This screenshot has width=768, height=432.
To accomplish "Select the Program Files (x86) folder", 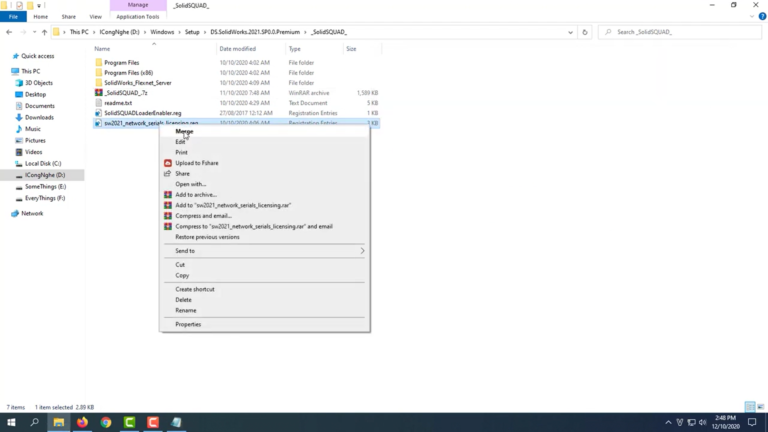I will (x=128, y=73).
